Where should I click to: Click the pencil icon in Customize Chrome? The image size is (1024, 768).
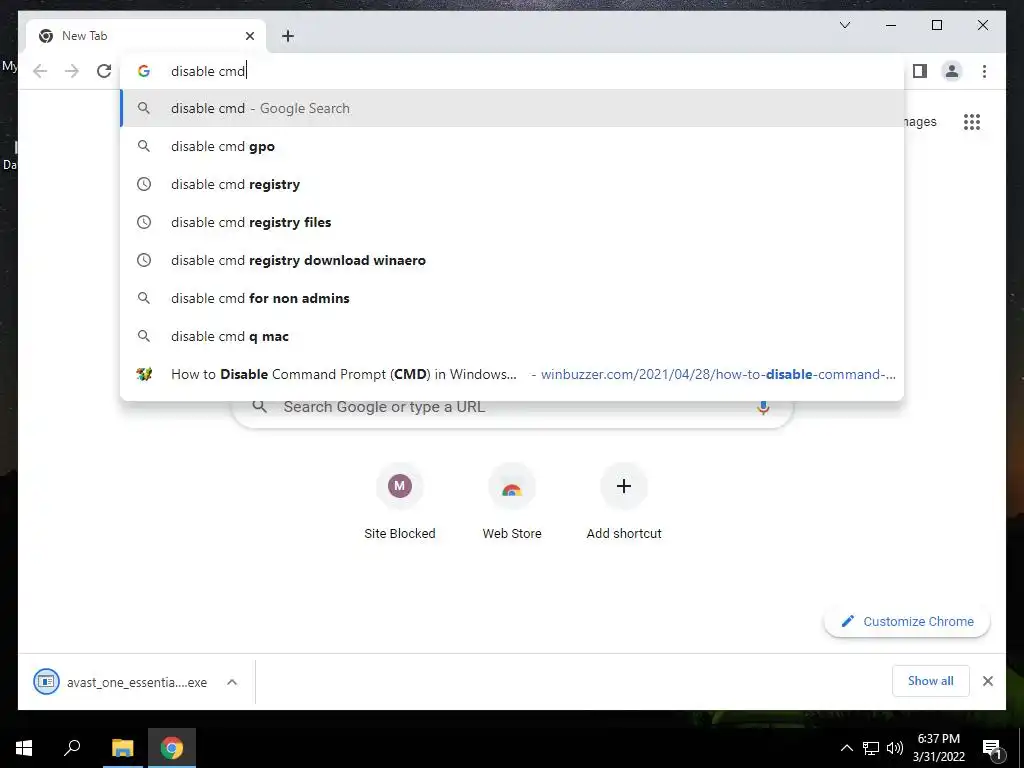pyautogui.click(x=848, y=621)
